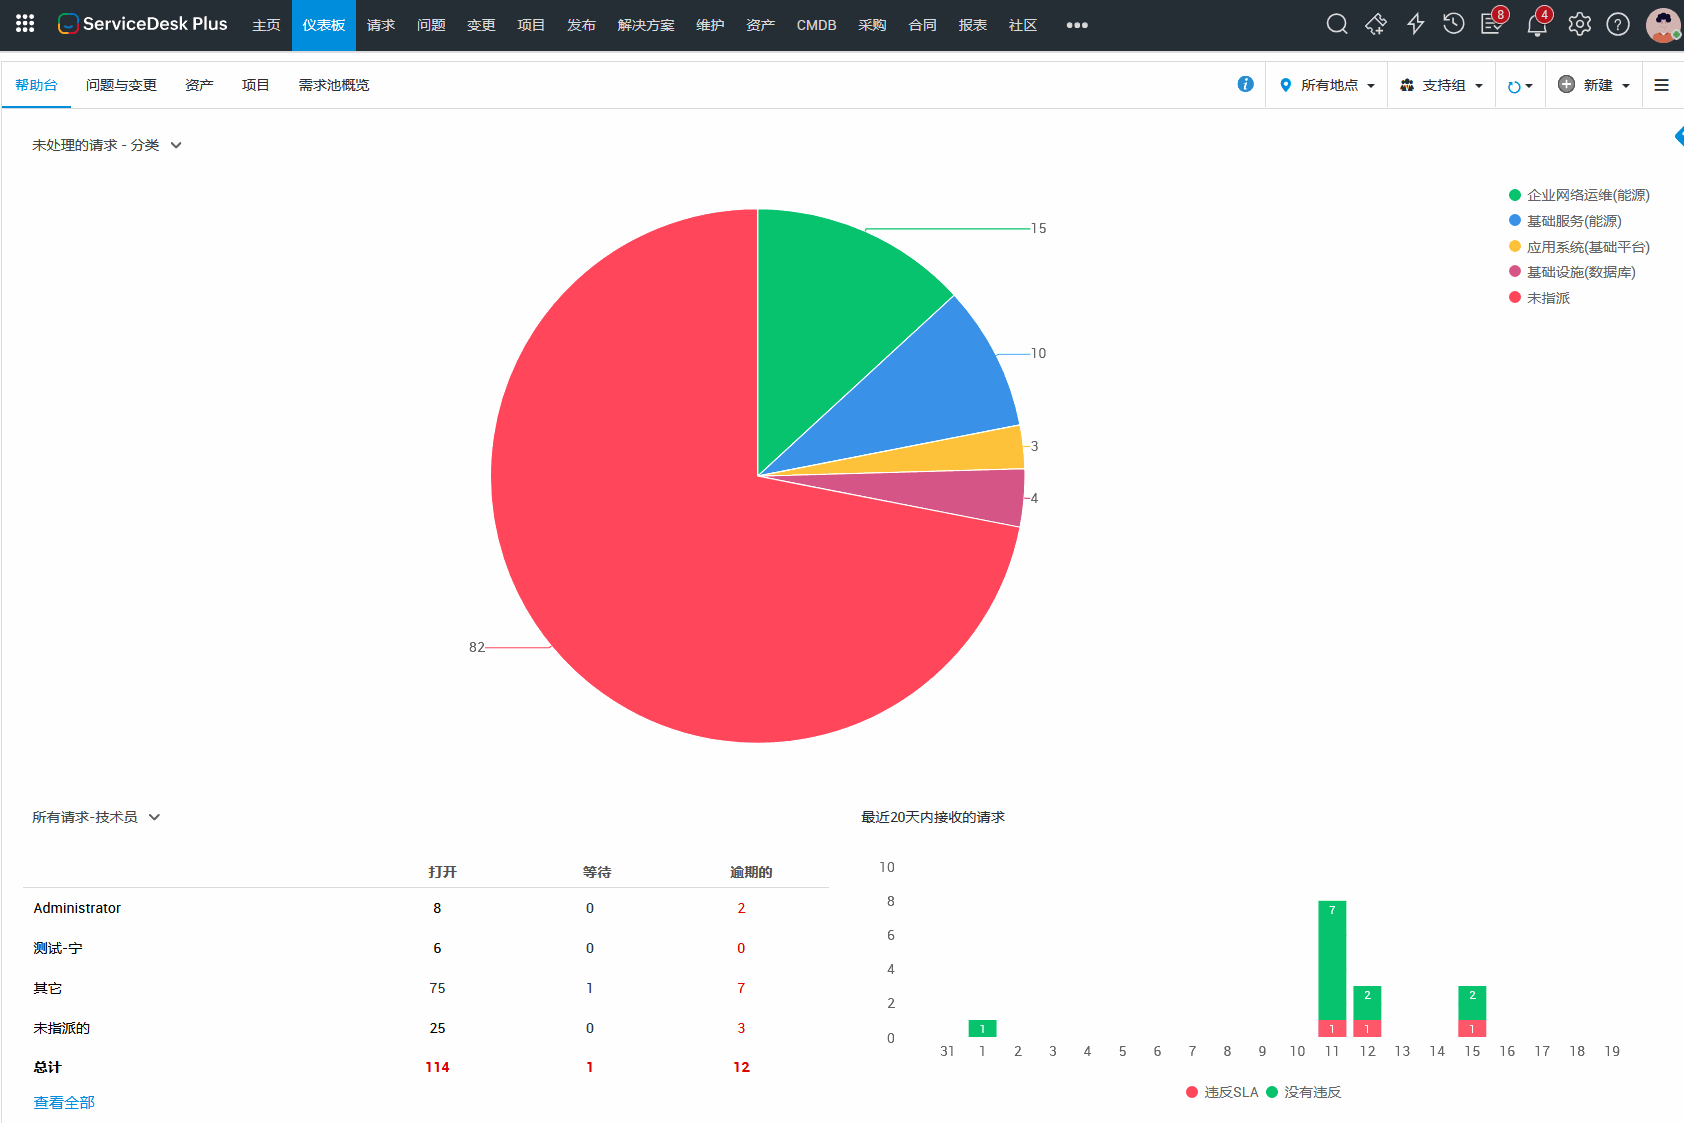Click the open count 25 for 未指派的
Viewport: 1684px width, 1123px height.
pyautogui.click(x=437, y=1028)
